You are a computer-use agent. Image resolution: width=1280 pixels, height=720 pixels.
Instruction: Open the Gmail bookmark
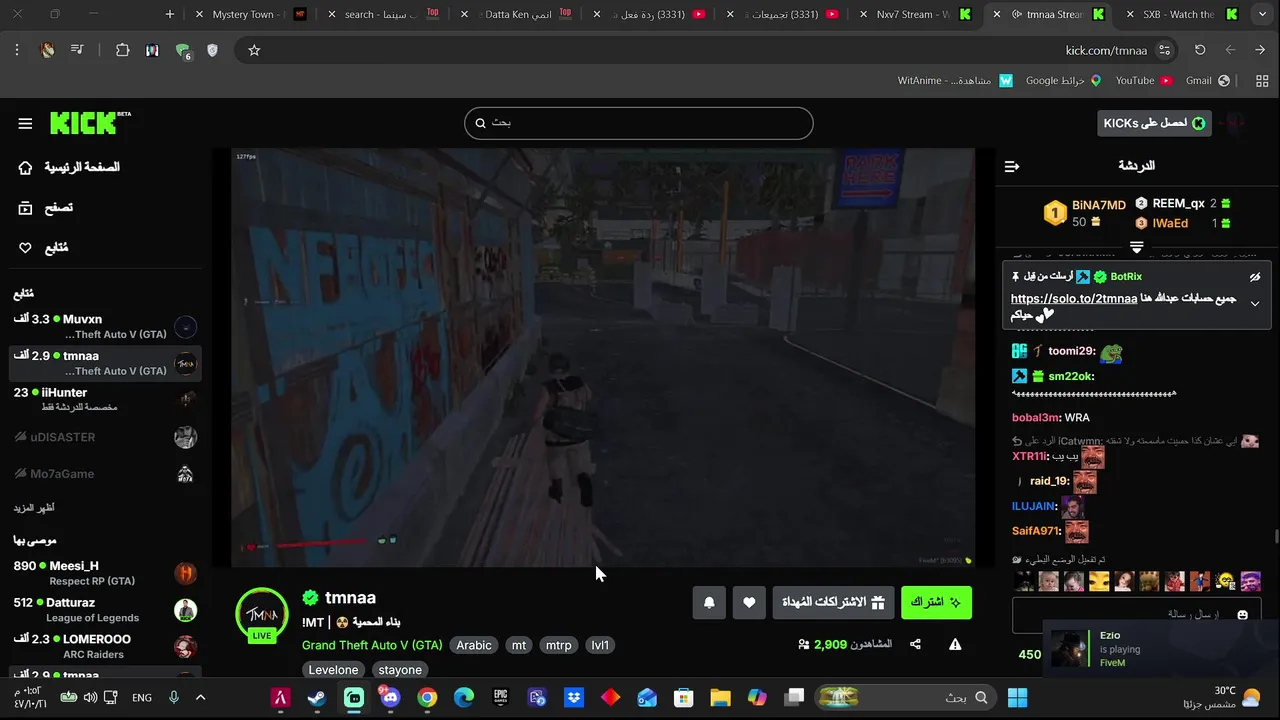tap(1207, 80)
